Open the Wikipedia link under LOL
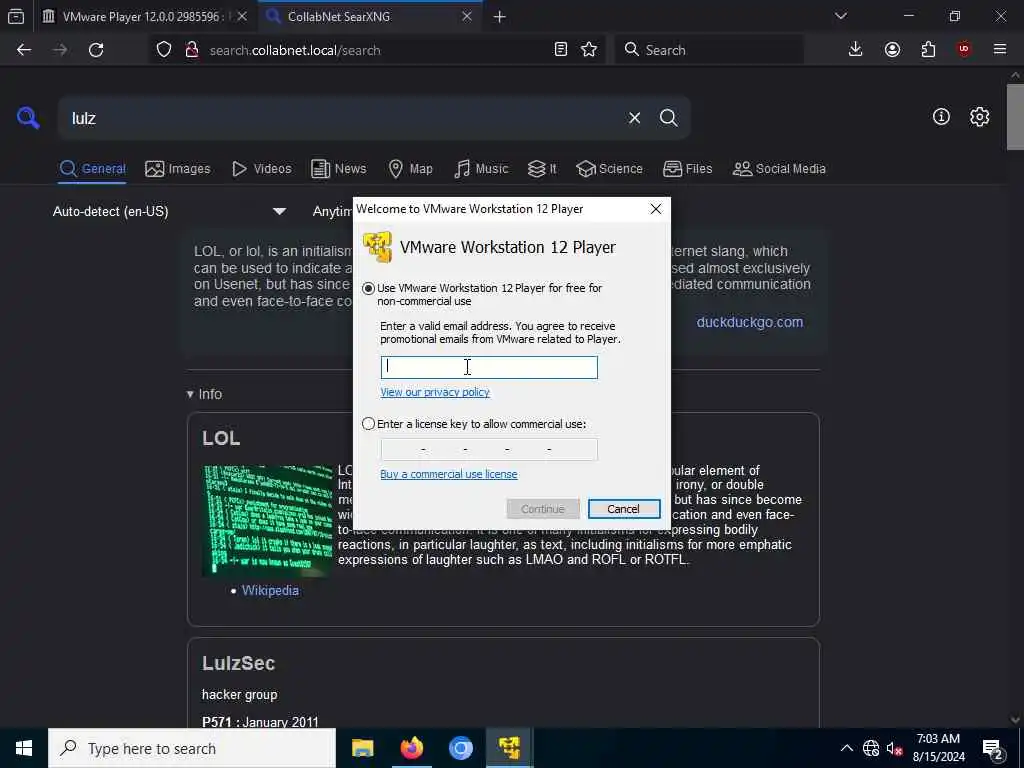The image size is (1024, 768). 270,590
